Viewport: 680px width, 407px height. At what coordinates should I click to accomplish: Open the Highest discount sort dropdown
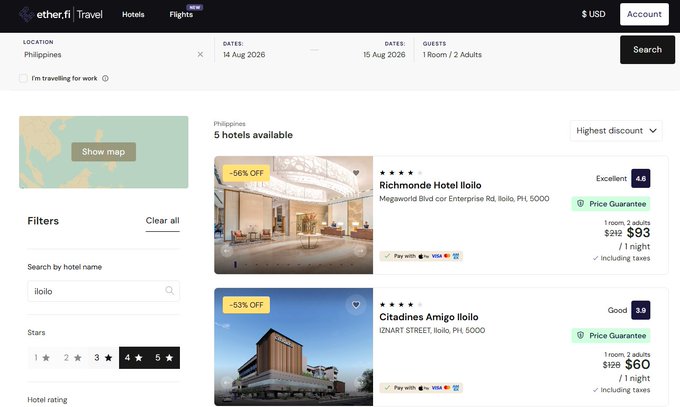coord(616,131)
